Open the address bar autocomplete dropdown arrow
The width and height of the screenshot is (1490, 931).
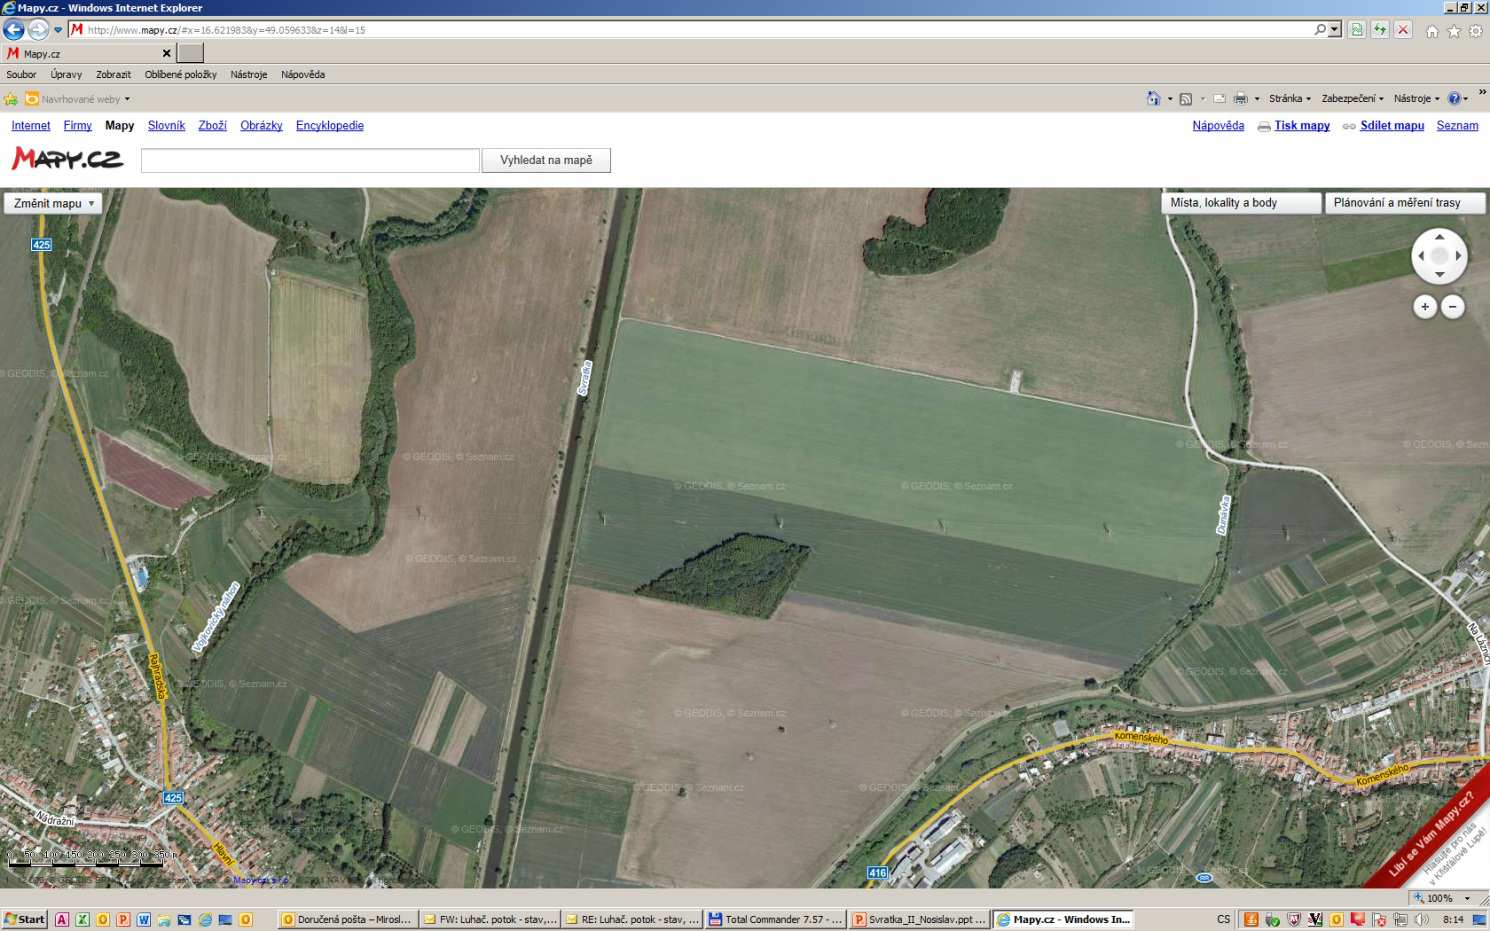pyautogui.click(x=1335, y=30)
